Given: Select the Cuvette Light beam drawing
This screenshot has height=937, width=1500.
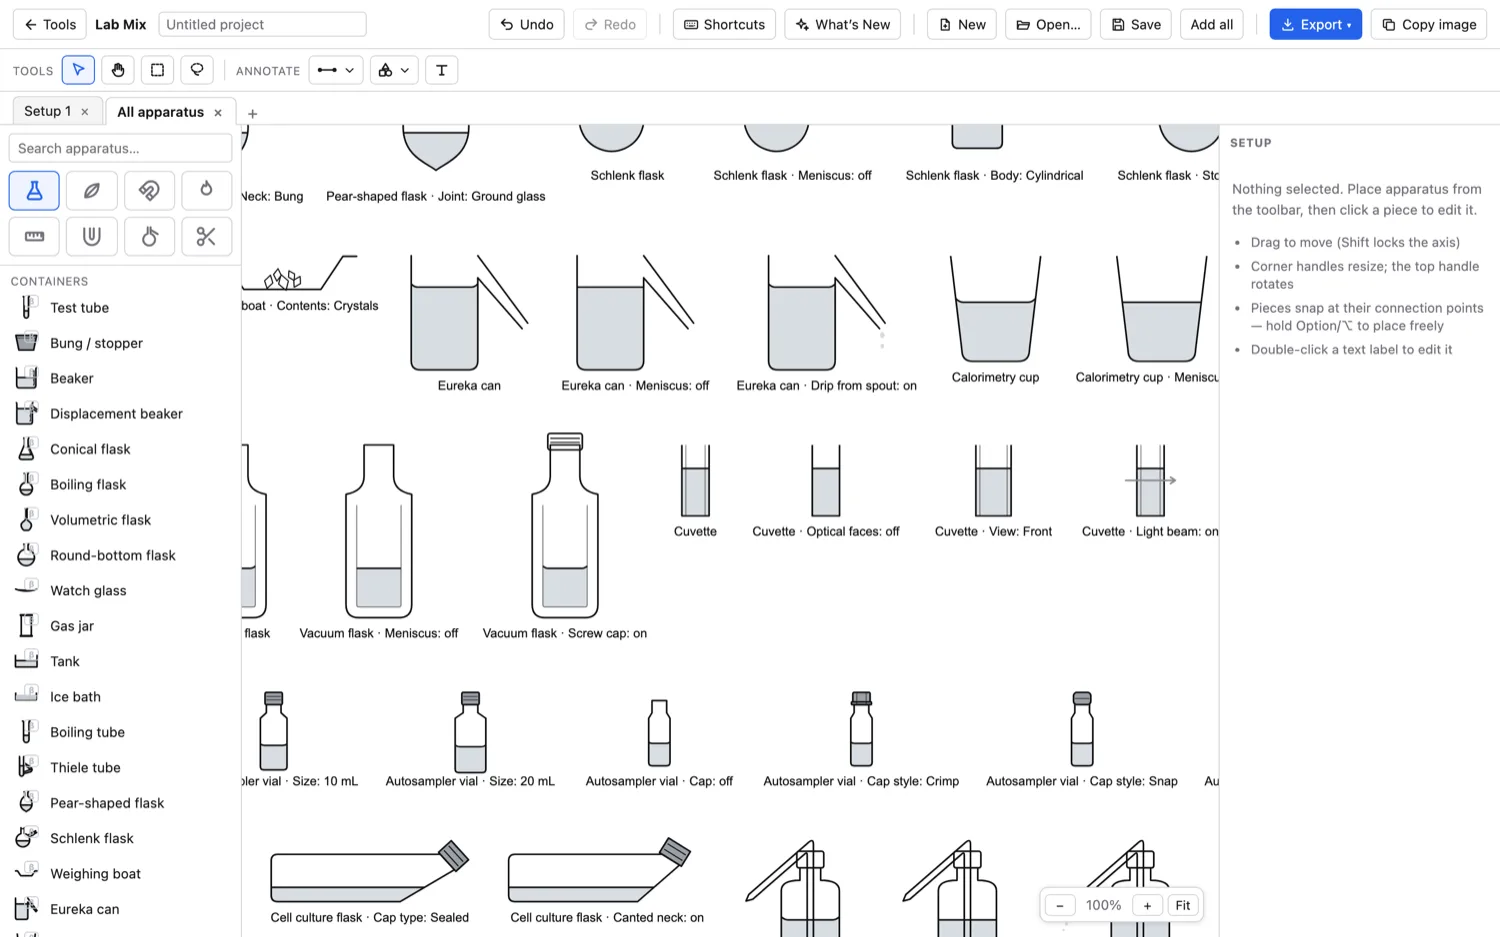Looking at the screenshot, I should click(x=1150, y=480).
